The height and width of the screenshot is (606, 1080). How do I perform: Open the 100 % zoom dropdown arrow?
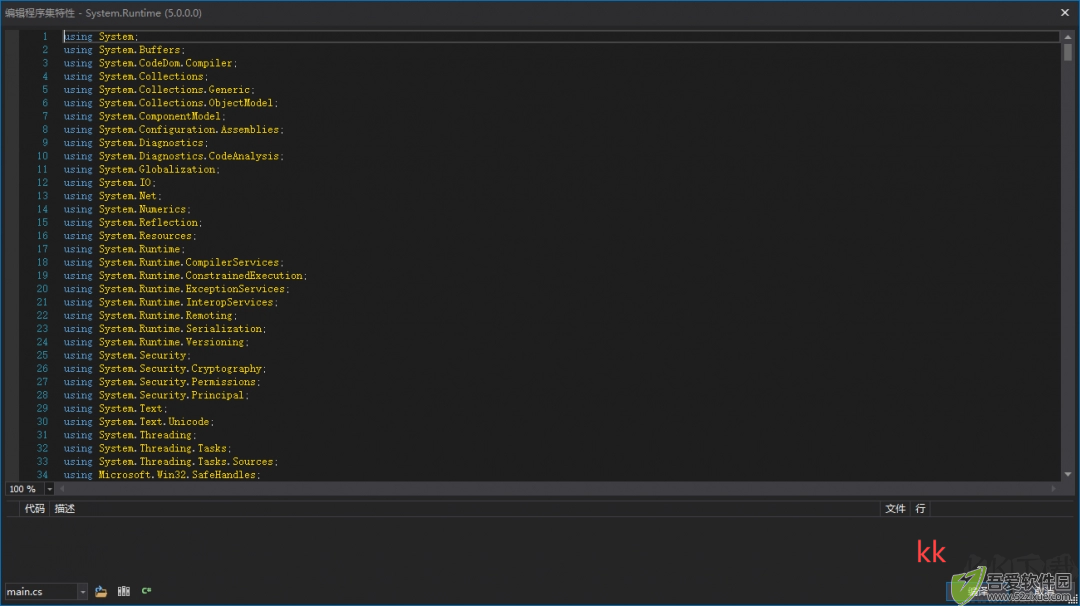click(49, 489)
